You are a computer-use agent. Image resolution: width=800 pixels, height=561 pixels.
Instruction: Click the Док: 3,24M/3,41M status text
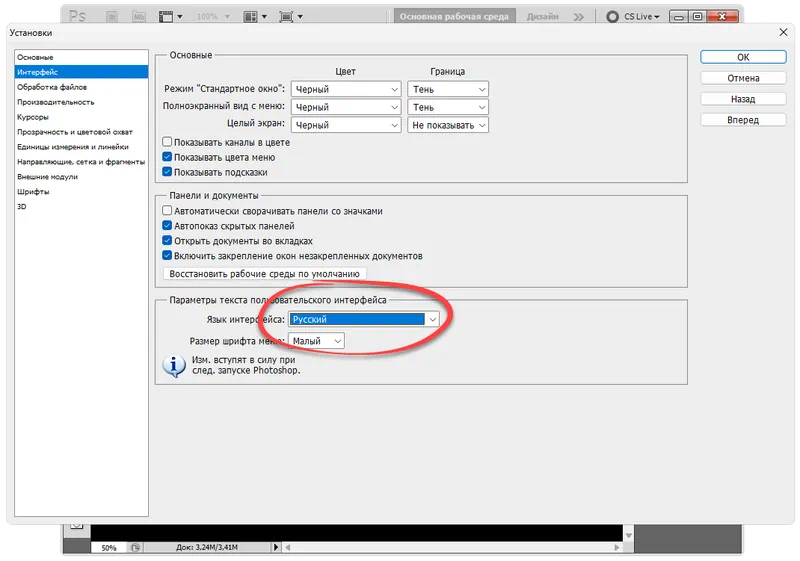(x=207, y=547)
